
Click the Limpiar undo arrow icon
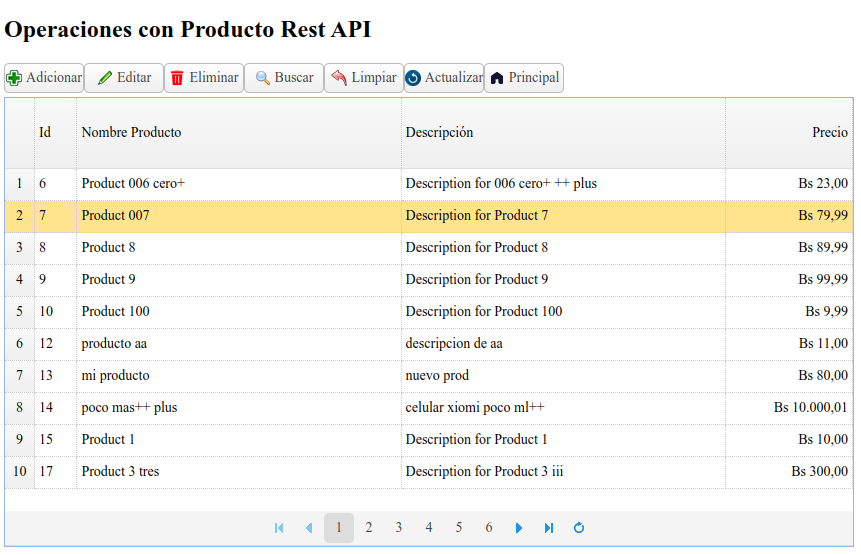[339, 77]
